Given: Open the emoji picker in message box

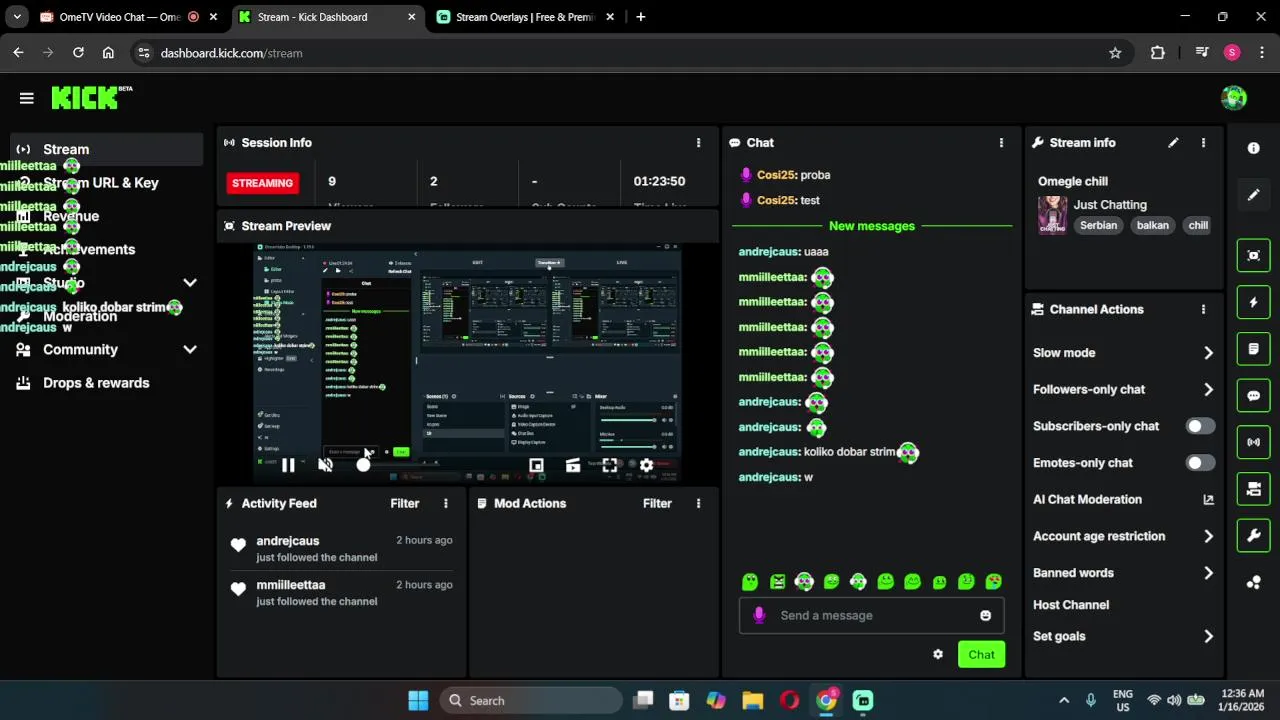Looking at the screenshot, I should click(985, 616).
